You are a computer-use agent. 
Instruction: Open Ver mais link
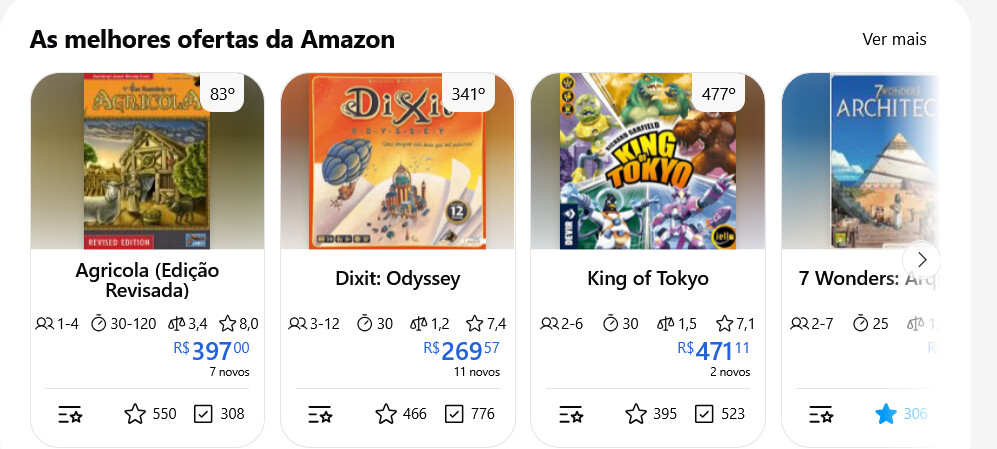[x=894, y=39]
